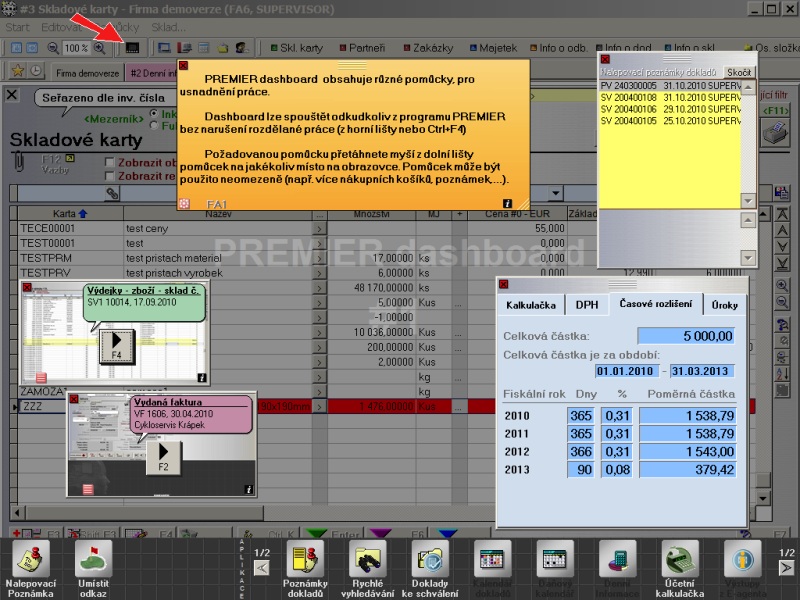800x600 pixels.
Task: Play the Výdejky F4 shortcut
Action: point(117,346)
